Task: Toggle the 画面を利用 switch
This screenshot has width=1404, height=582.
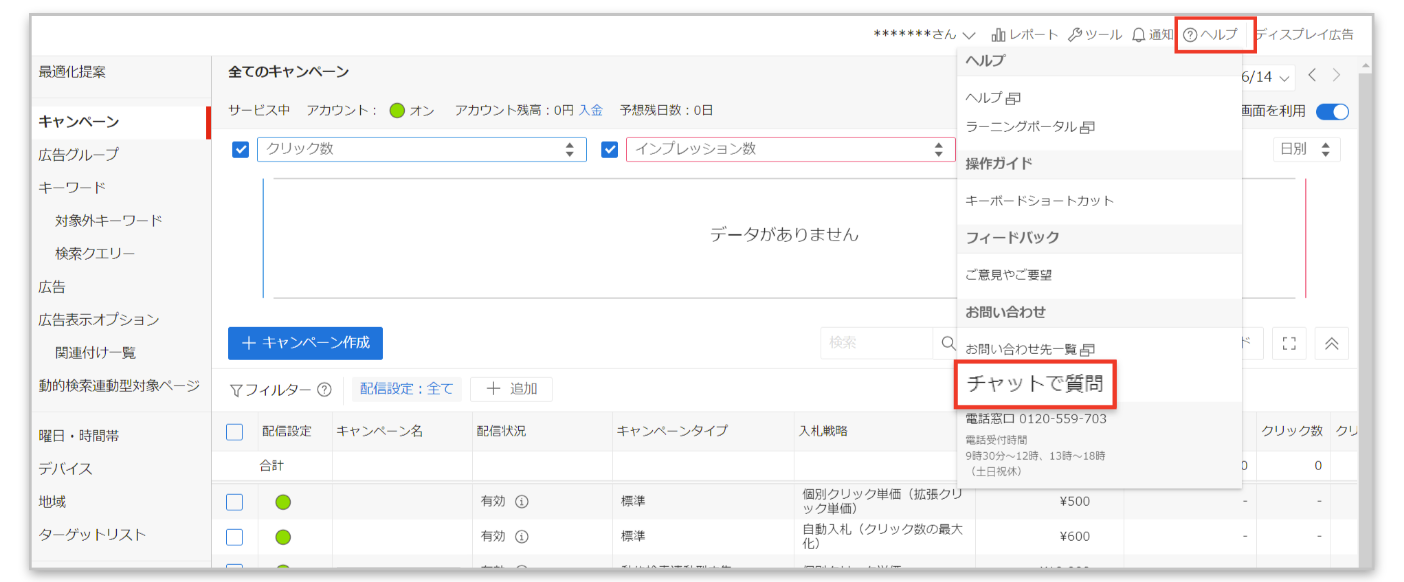Action: tap(1332, 111)
